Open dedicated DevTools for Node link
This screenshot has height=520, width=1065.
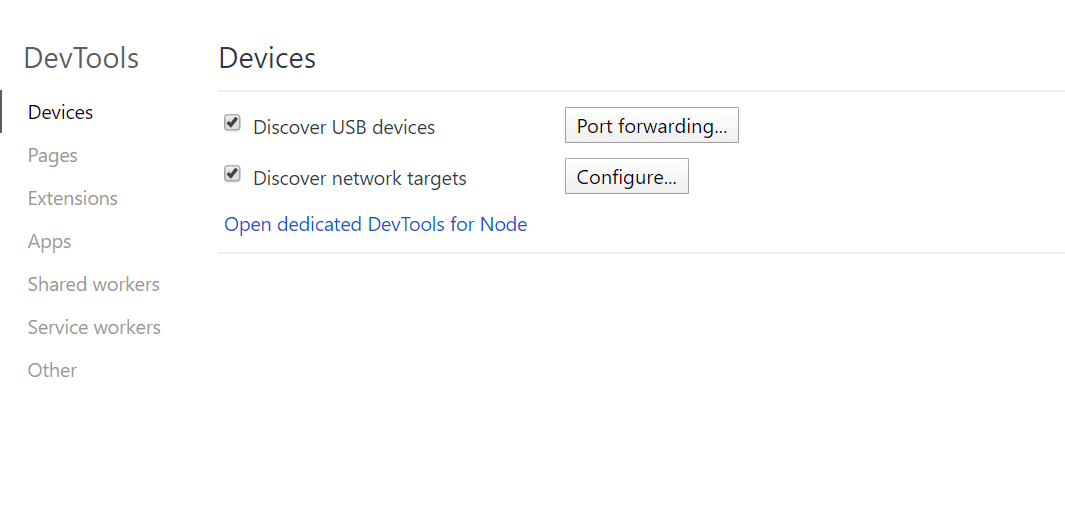[x=375, y=224]
